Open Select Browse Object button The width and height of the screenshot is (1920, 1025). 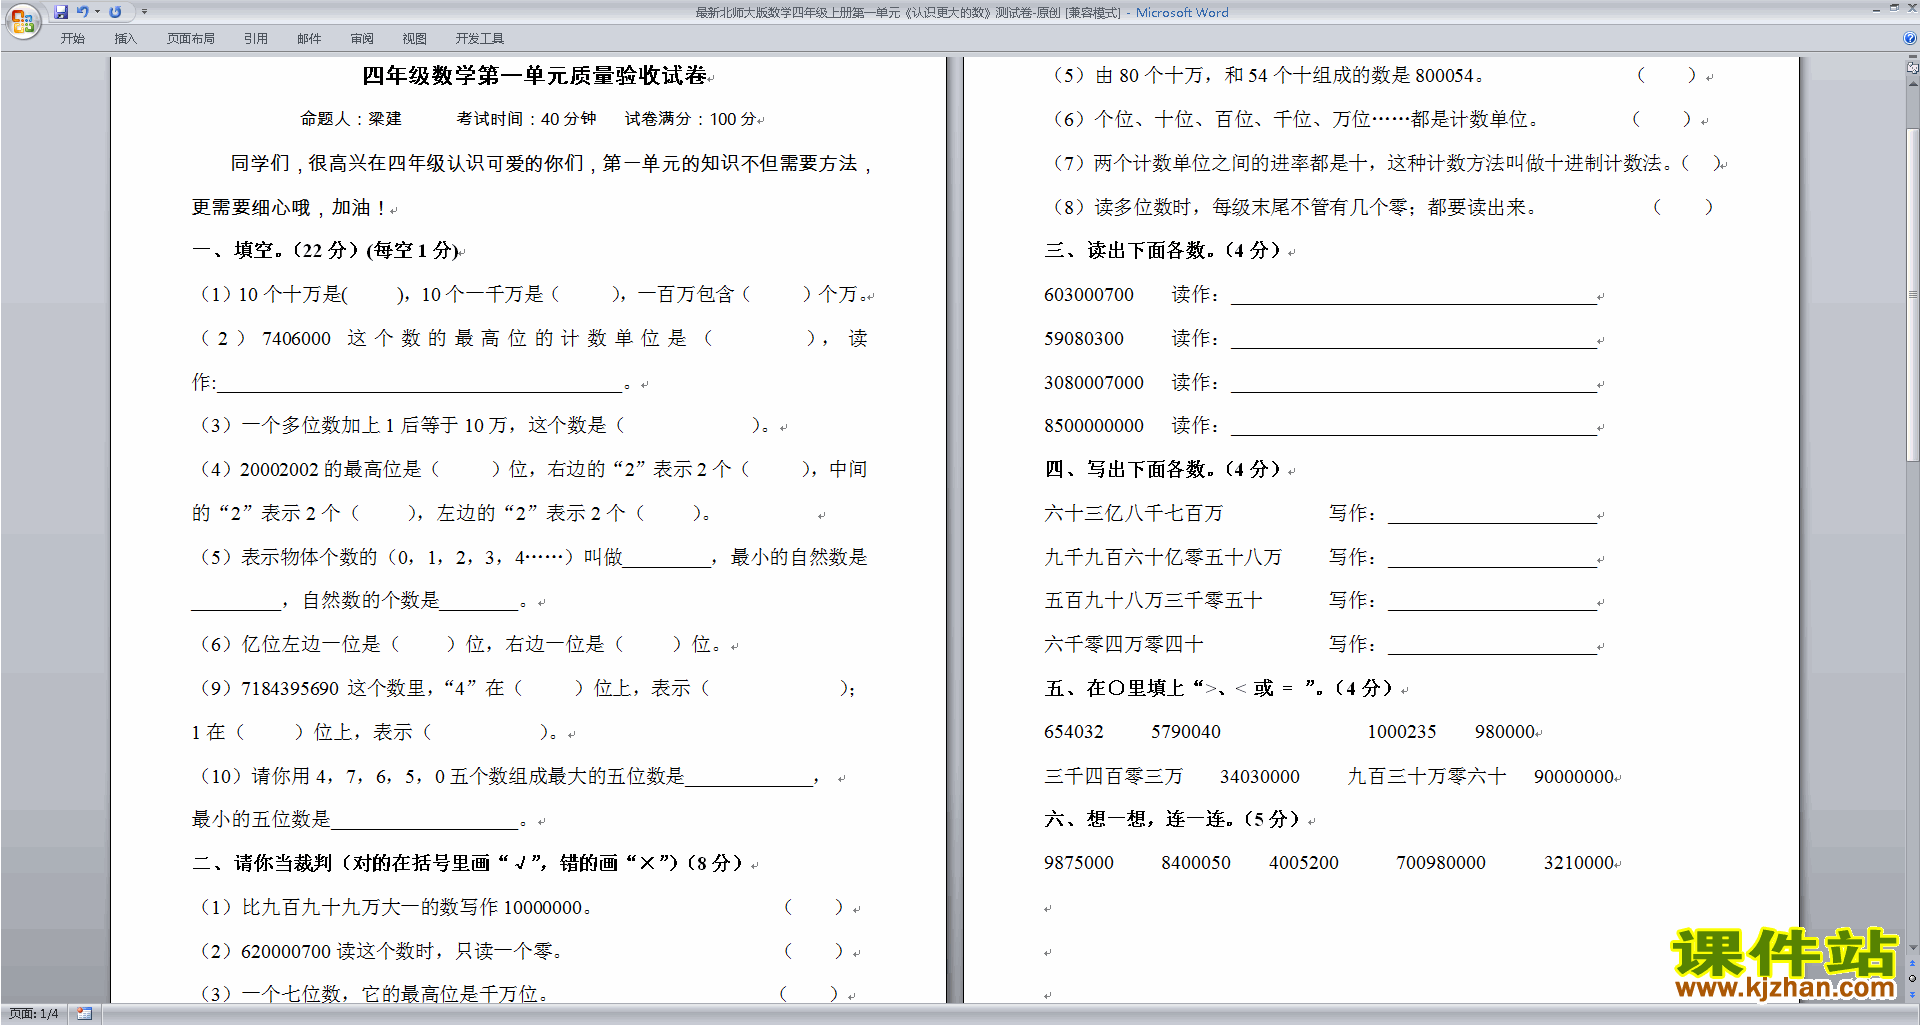(x=1912, y=979)
